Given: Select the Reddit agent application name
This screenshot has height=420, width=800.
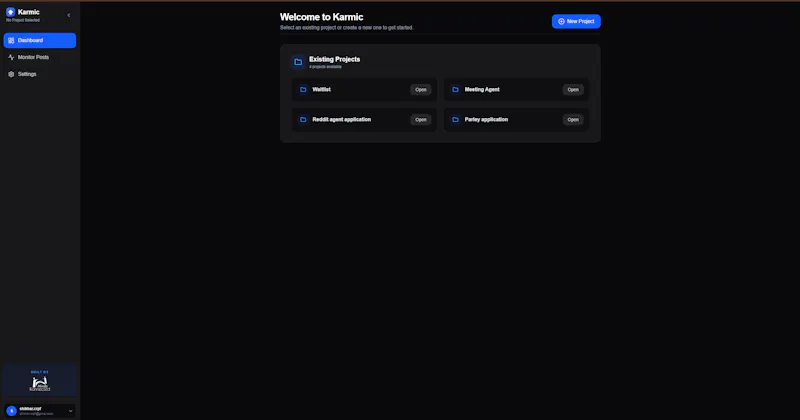Looking at the screenshot, I should (341, 119).
